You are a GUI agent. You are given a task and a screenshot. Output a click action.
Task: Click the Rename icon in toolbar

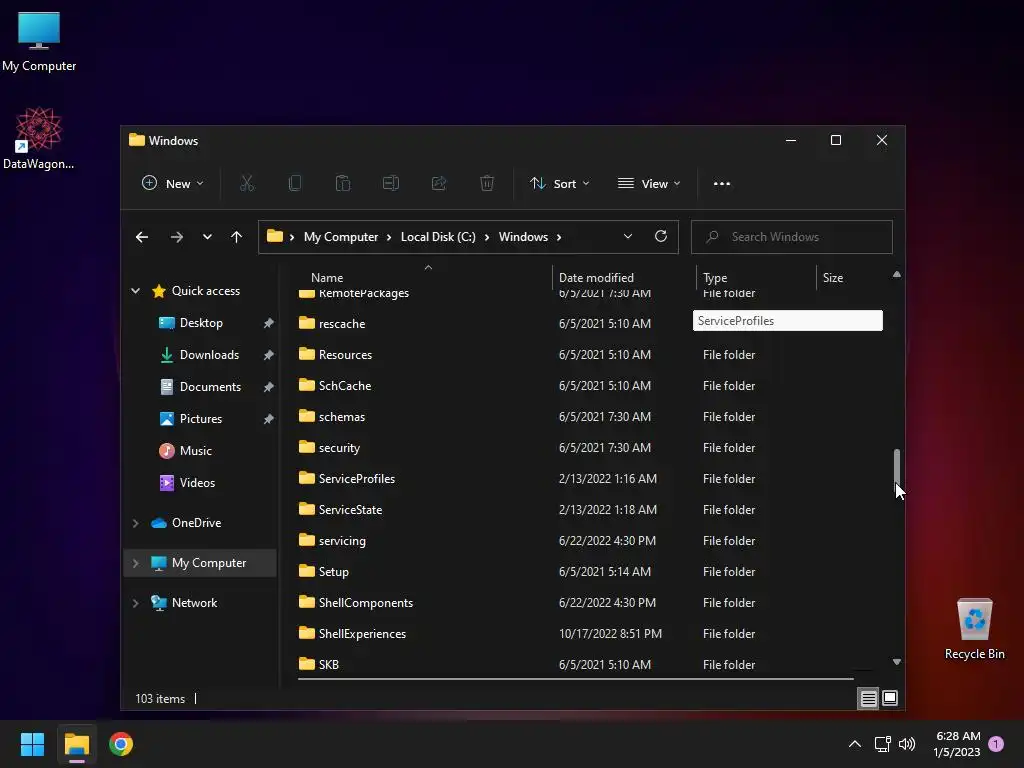click(x=391, y=184)
